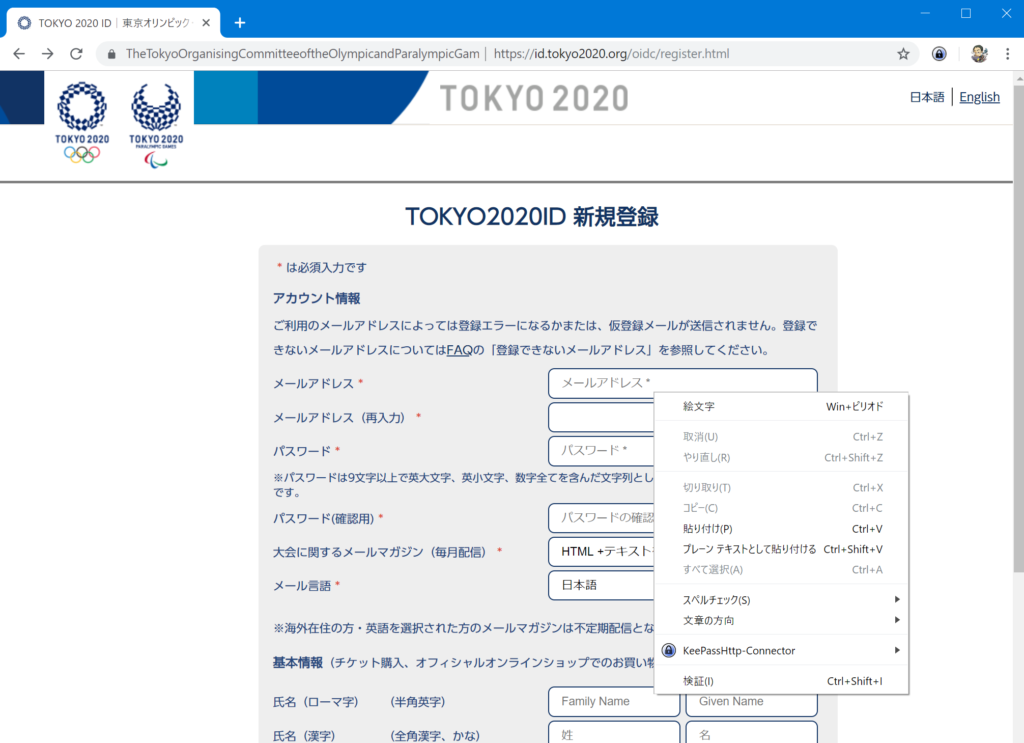The height and width of the screenshot is (743, 1024).
Task: Click the browser back navigation arrow
Action: click(19, 55)
